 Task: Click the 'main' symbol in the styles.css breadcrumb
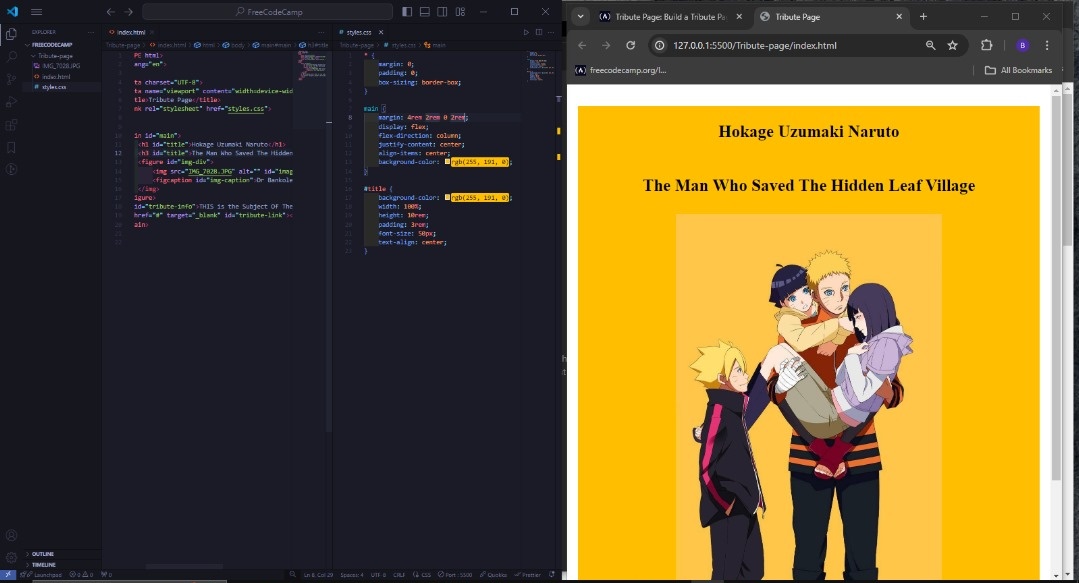click(435, 45)
